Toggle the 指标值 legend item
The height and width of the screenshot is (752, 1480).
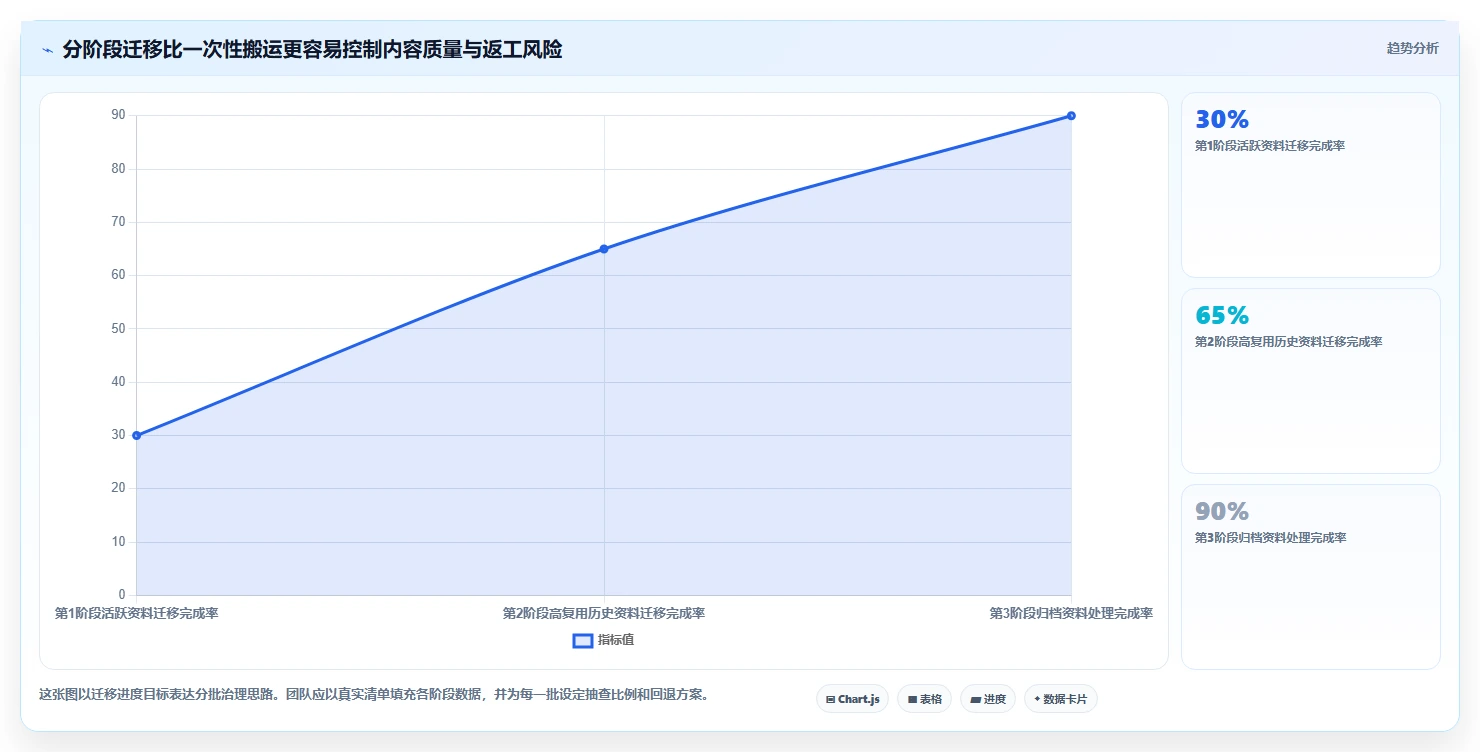pos(603,640)
